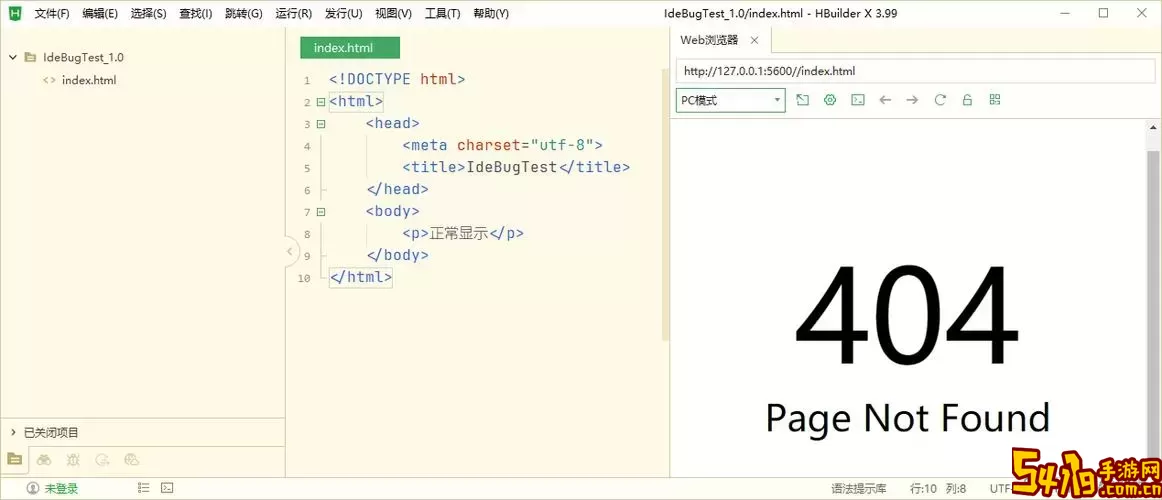
Task: Click the IdeBugTest title text line
Action: pos(517,167)
